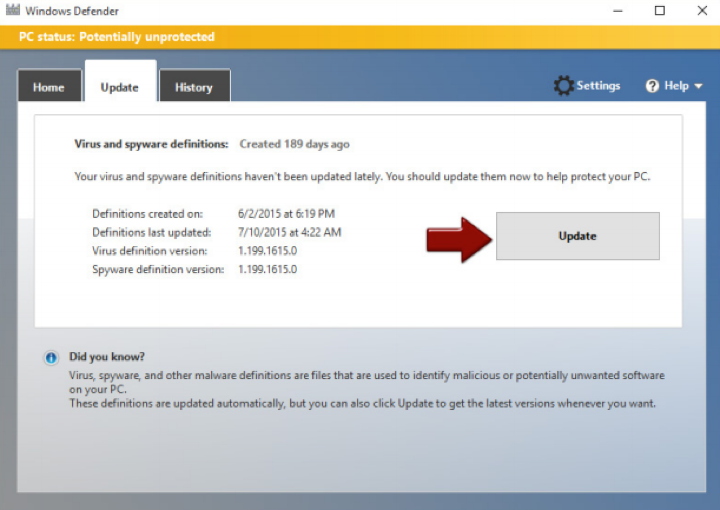Maximize the Windows Defender window
The width and height of the screenshot is (720, 510).
[660, 11]
